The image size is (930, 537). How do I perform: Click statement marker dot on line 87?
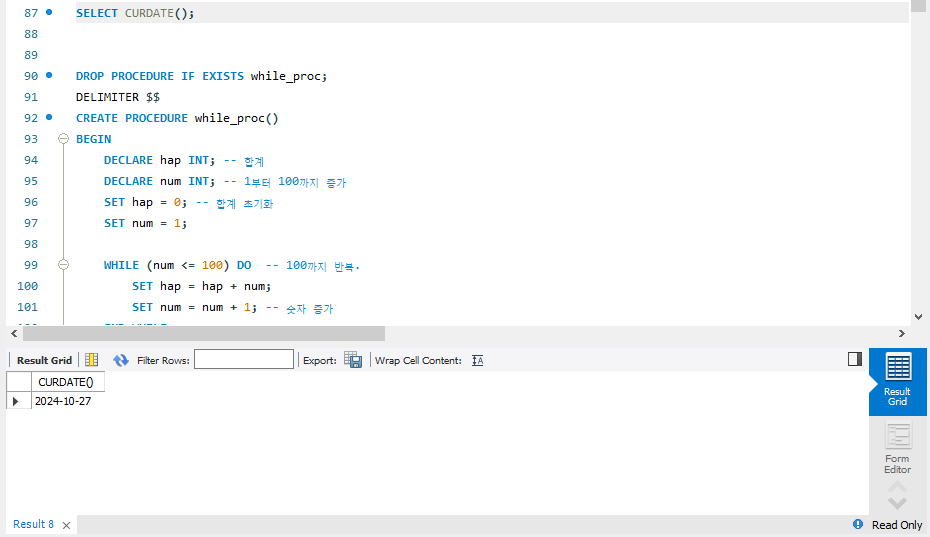[49, 12]
